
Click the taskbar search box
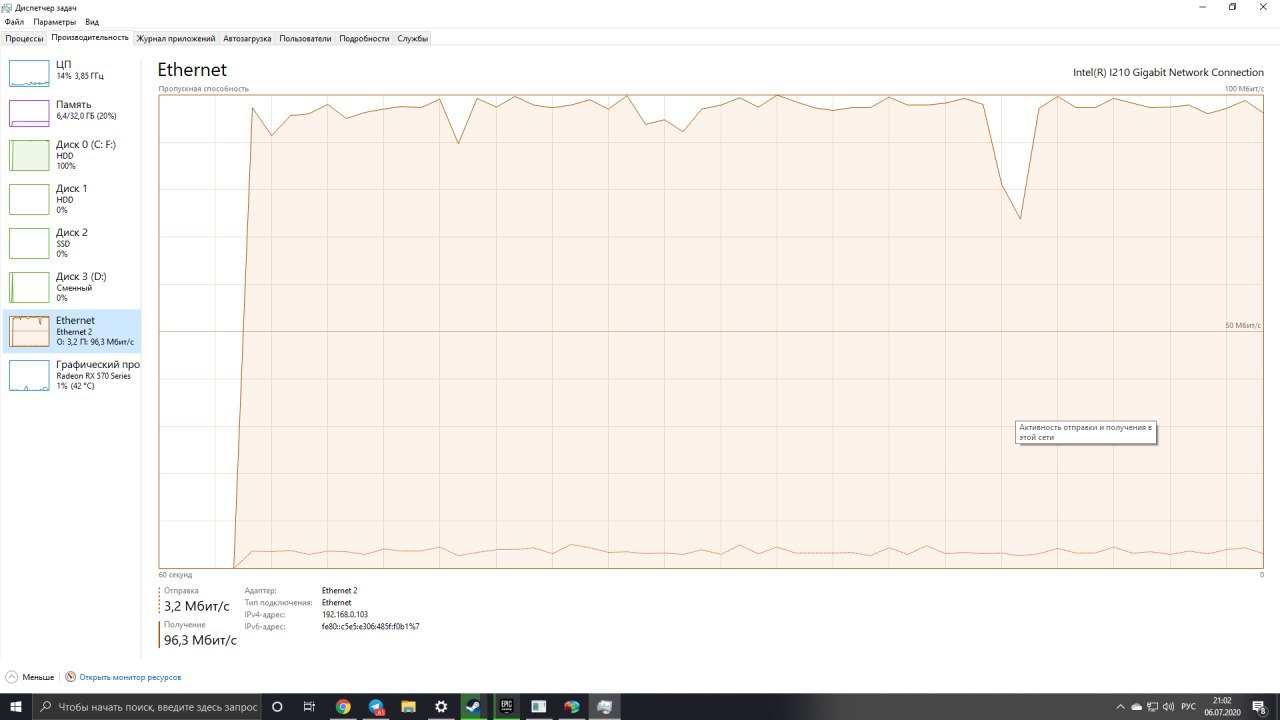[147, 706]
